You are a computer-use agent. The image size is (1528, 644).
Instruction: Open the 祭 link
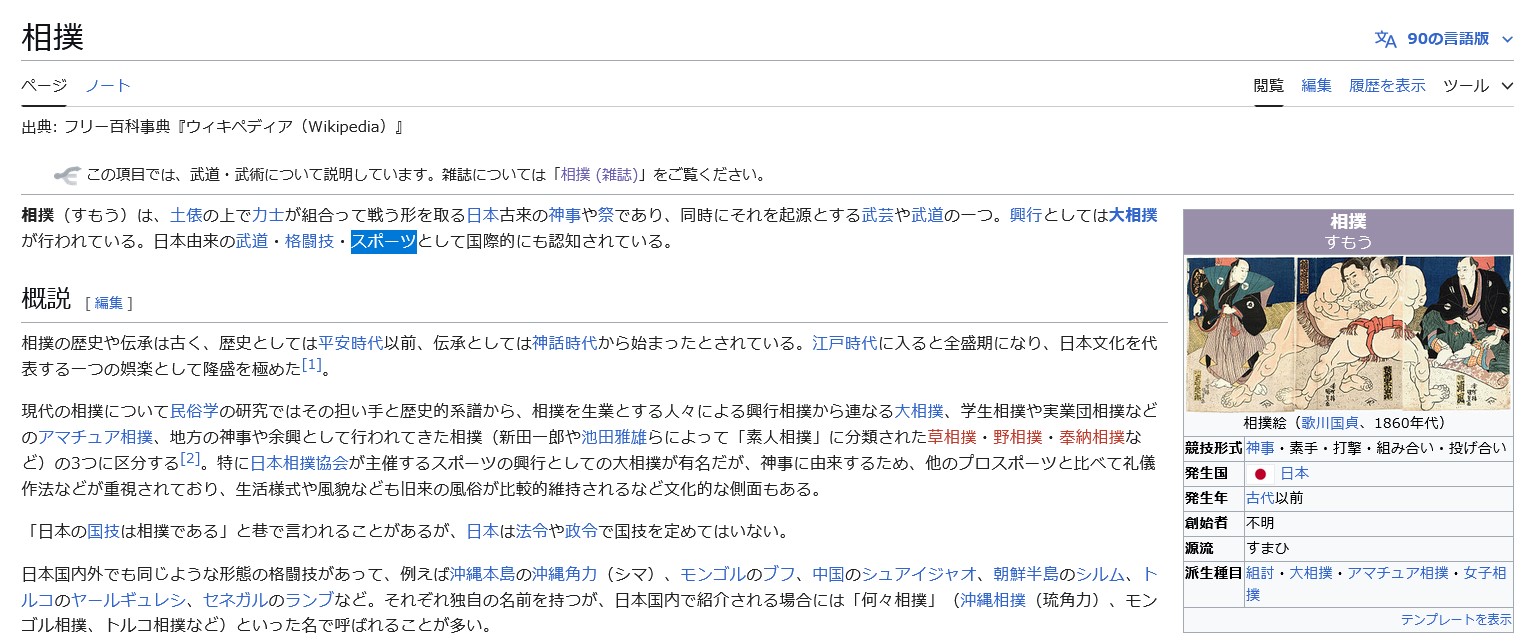click(x=606, y=214)
